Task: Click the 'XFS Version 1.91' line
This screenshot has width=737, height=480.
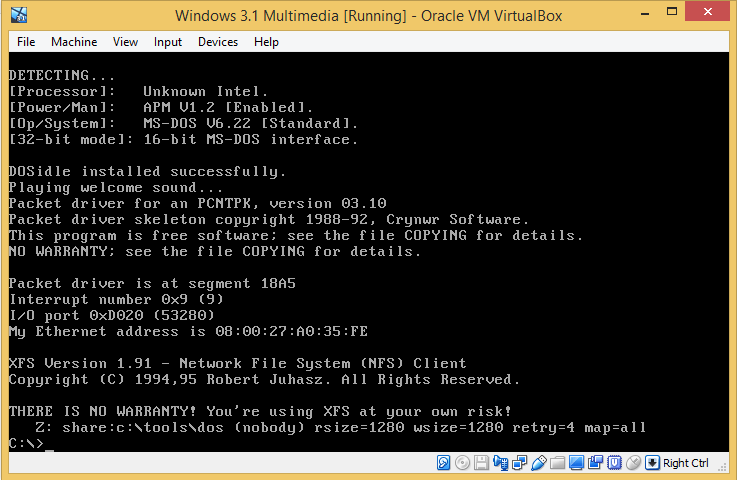Action: (237, 363)
